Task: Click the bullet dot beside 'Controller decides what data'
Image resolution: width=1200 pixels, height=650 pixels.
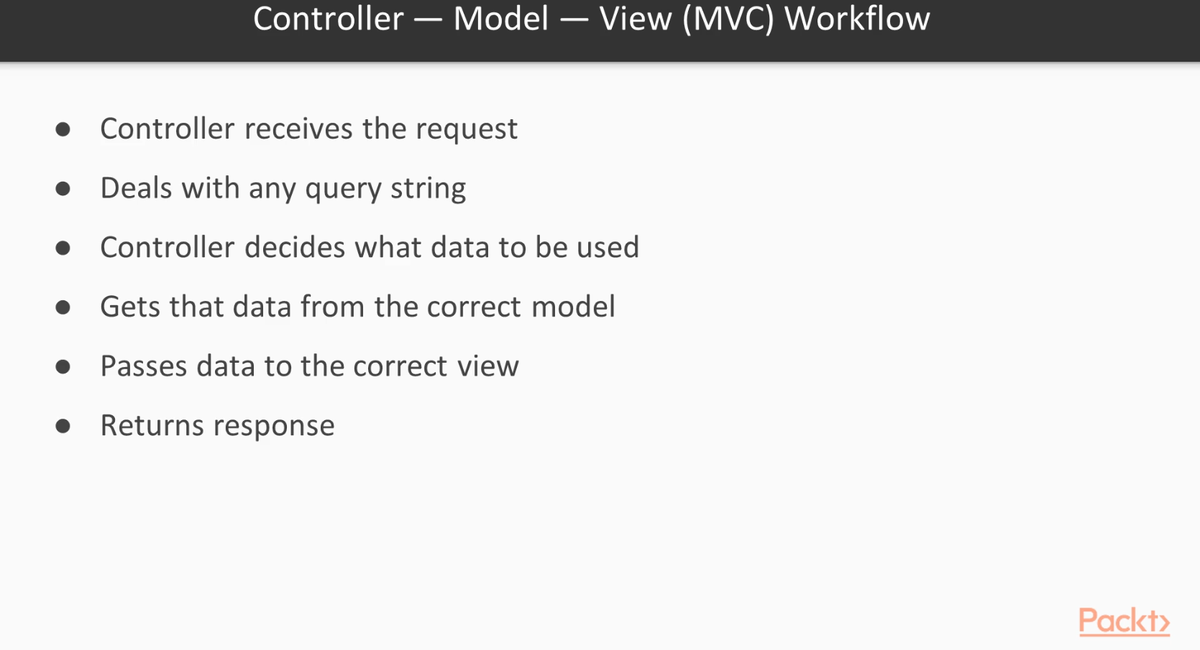Action: click(64, 248)
